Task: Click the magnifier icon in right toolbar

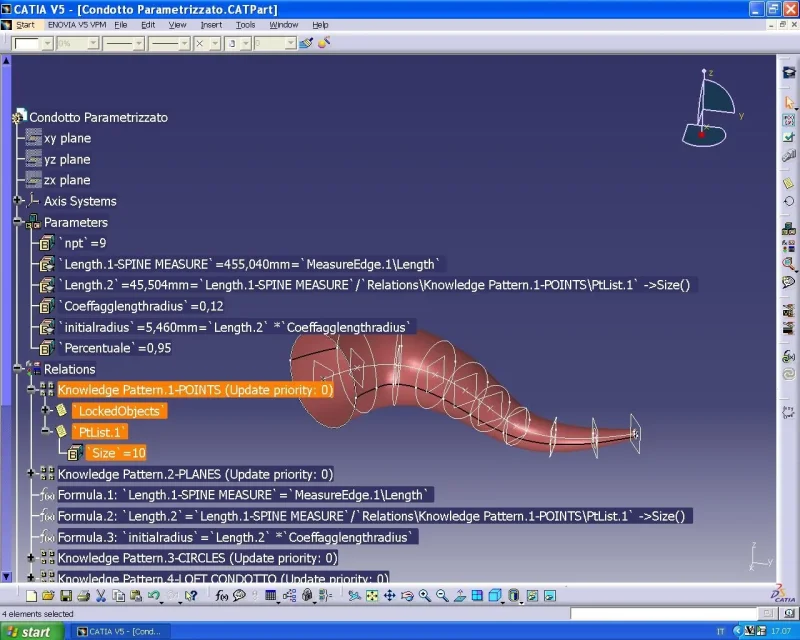Action: click(789, 263)
